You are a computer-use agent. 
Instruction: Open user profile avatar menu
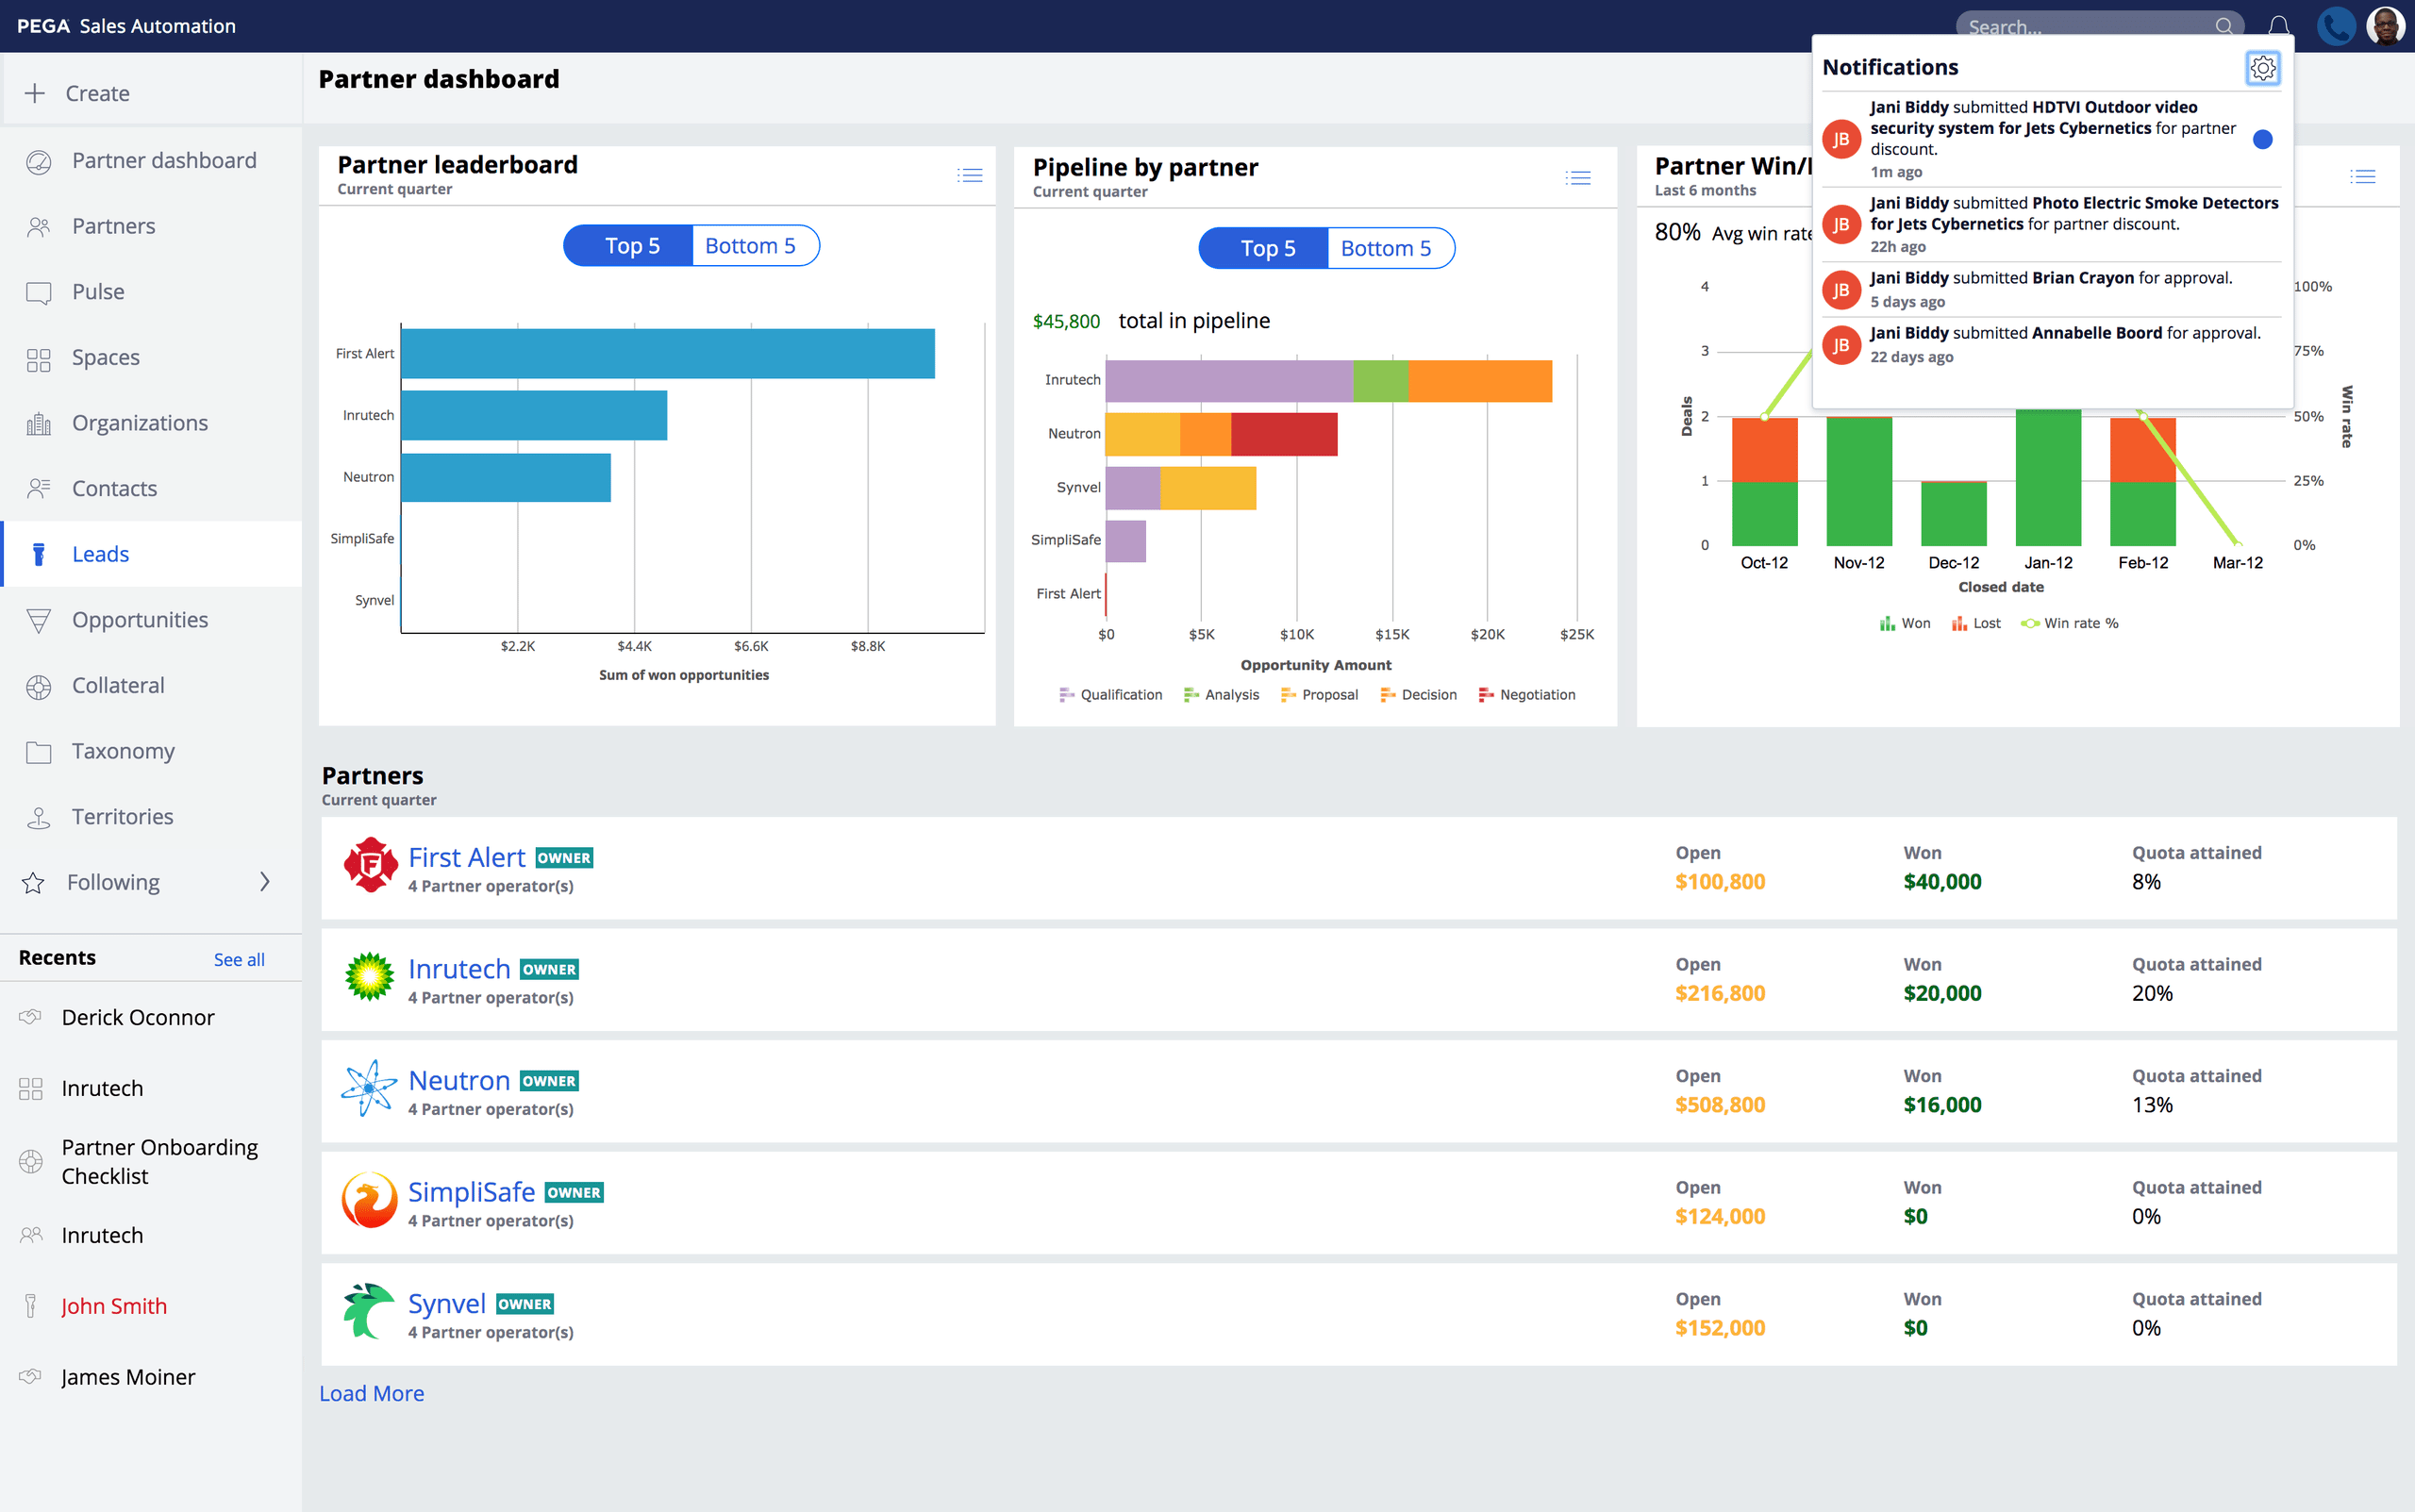2386,27
